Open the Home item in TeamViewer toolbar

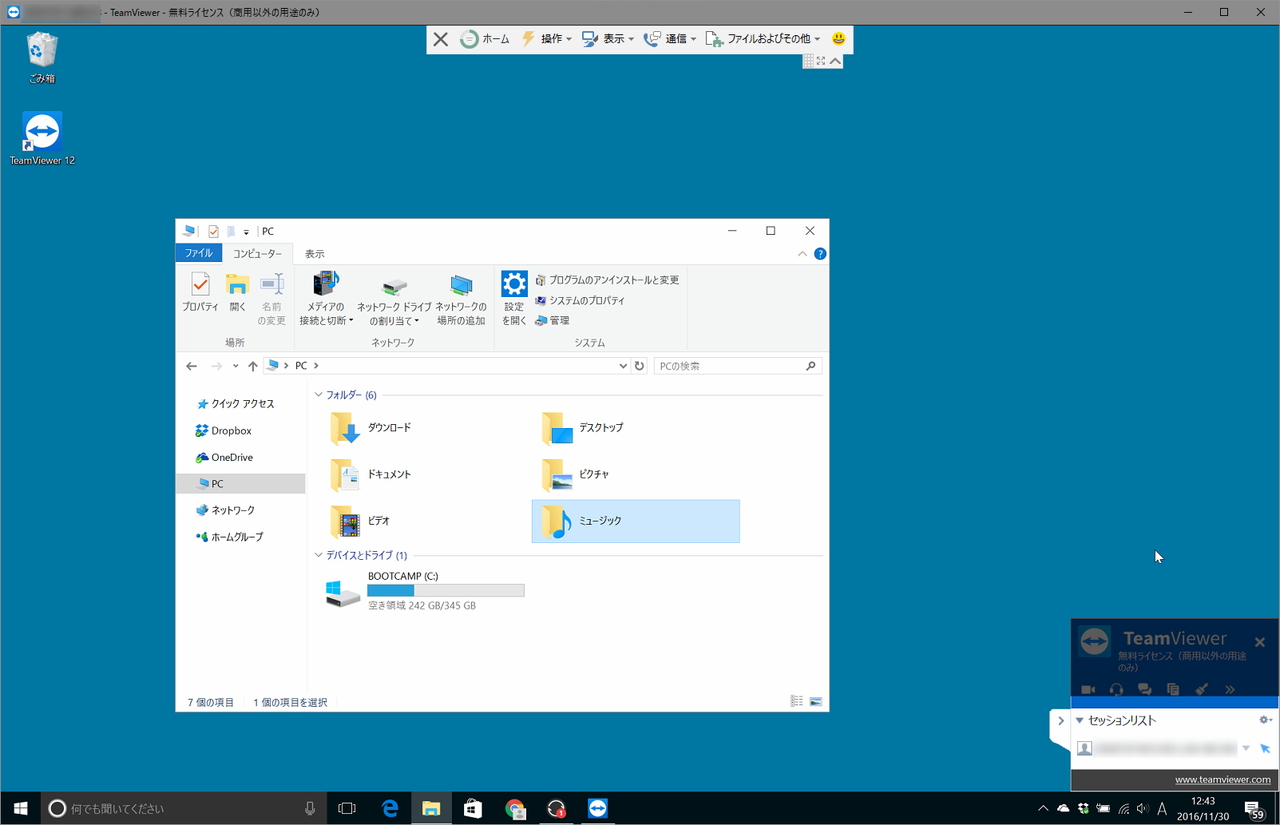click(x=485, y=39)
